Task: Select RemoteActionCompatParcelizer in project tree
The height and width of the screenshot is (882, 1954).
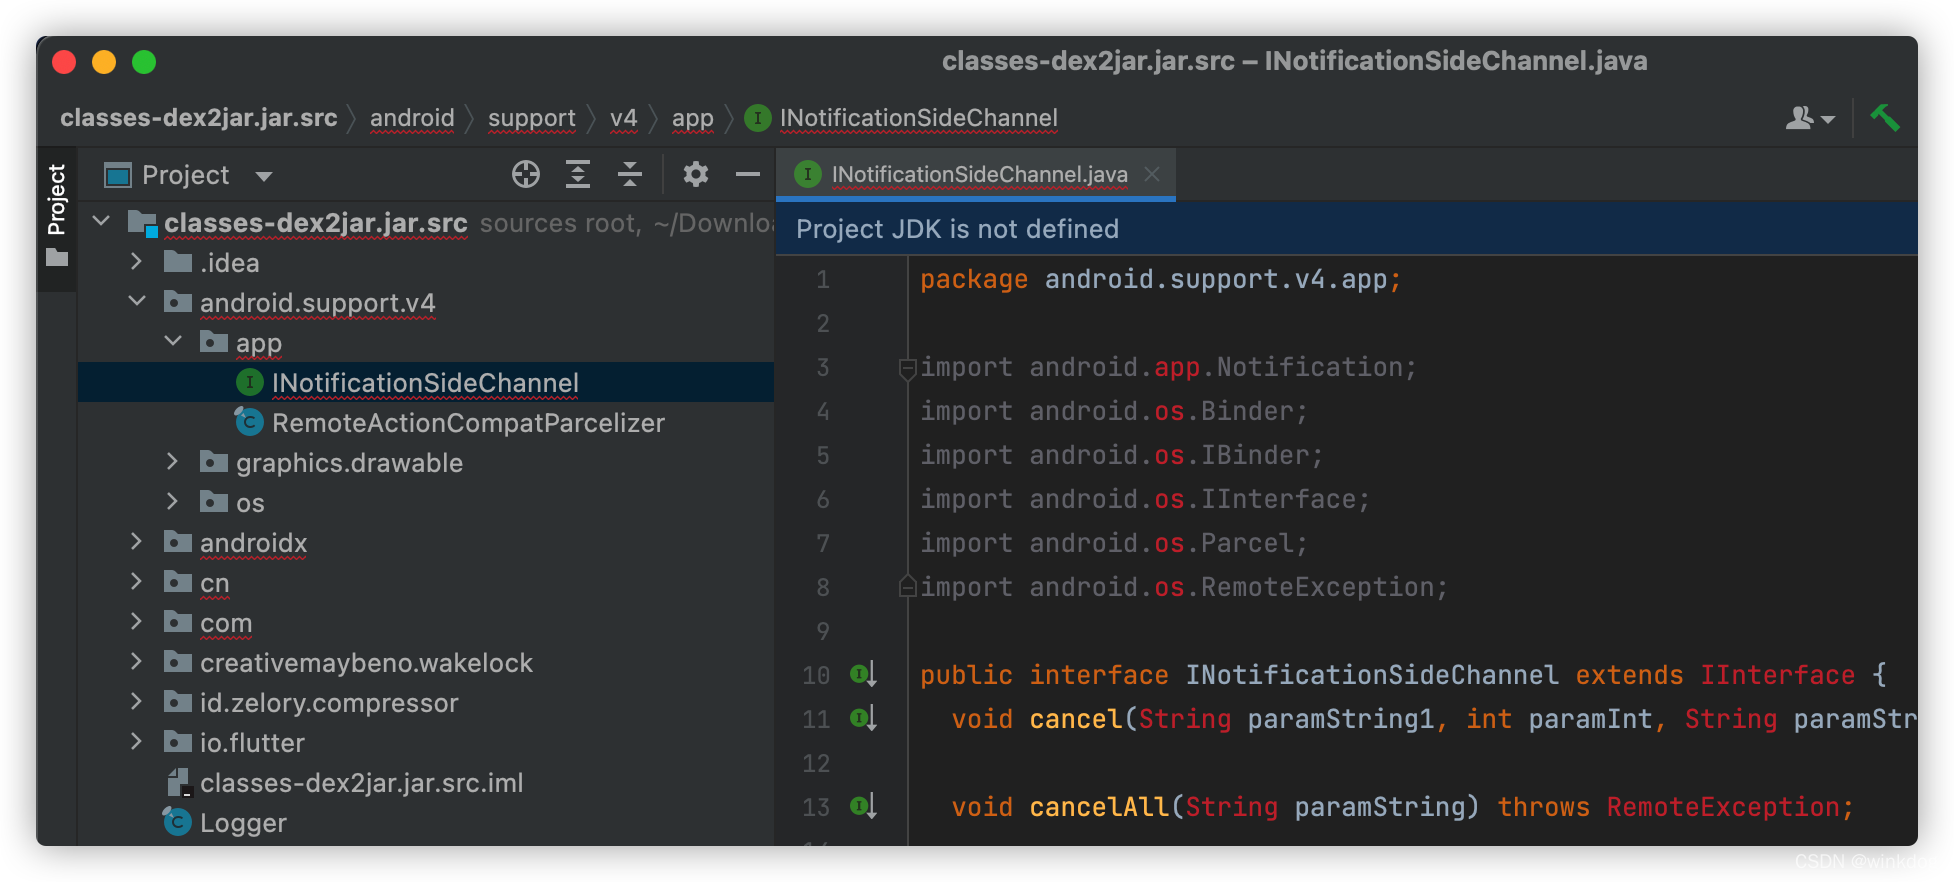Action: coord(468,423)
